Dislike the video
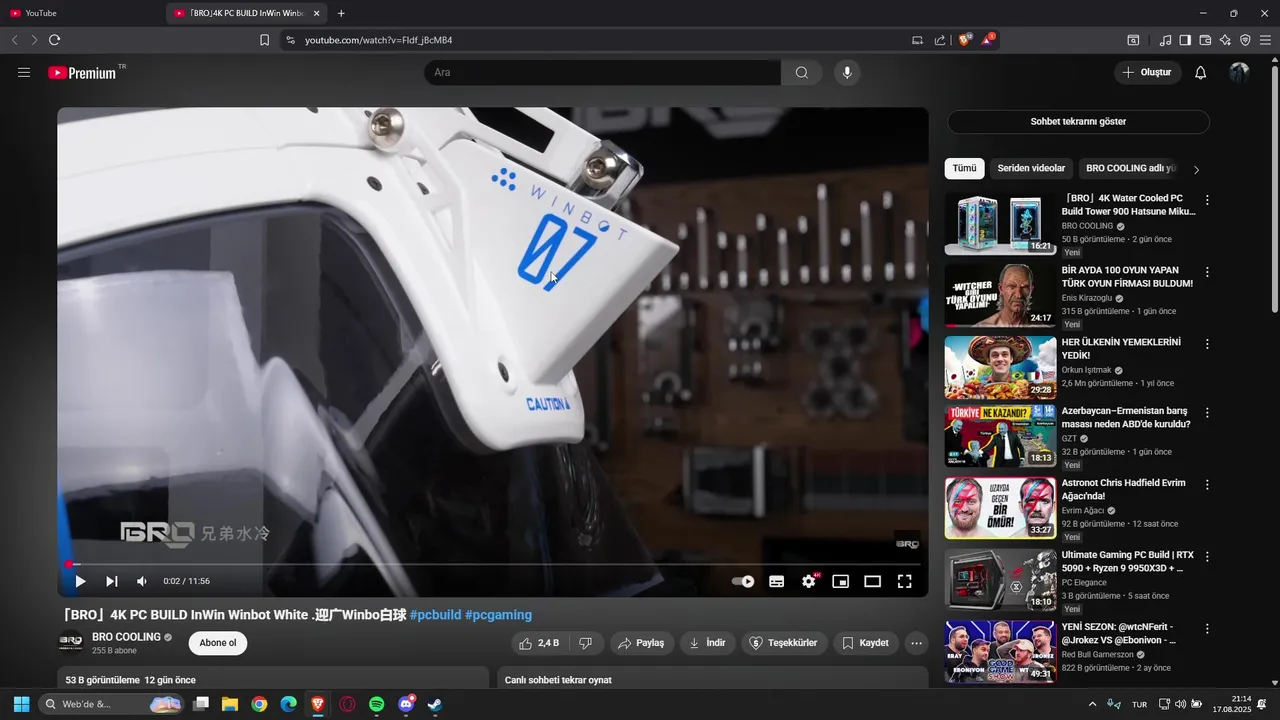 587,643
